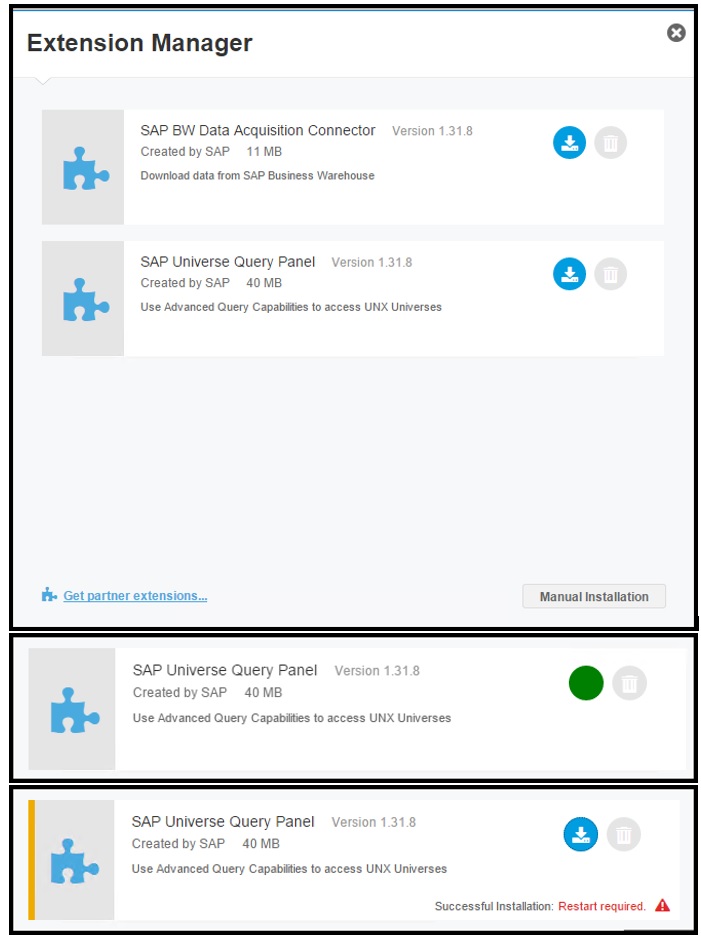The height and width of the screenshot is (936, 701).
Task: Click the red warning triangle icon
Action: point(662,906)
